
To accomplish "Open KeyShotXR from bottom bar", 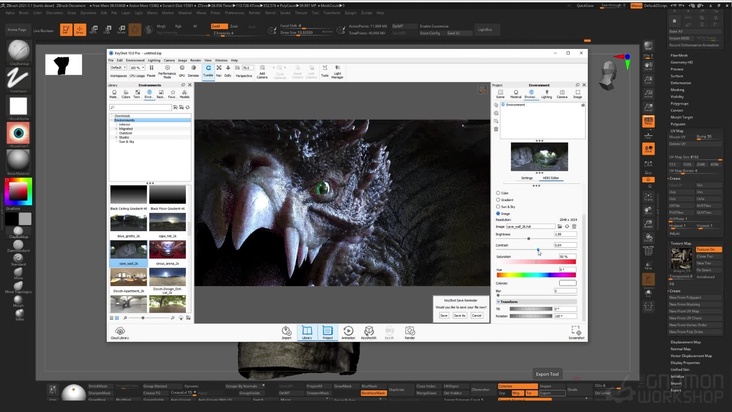I will click(369, 332).
